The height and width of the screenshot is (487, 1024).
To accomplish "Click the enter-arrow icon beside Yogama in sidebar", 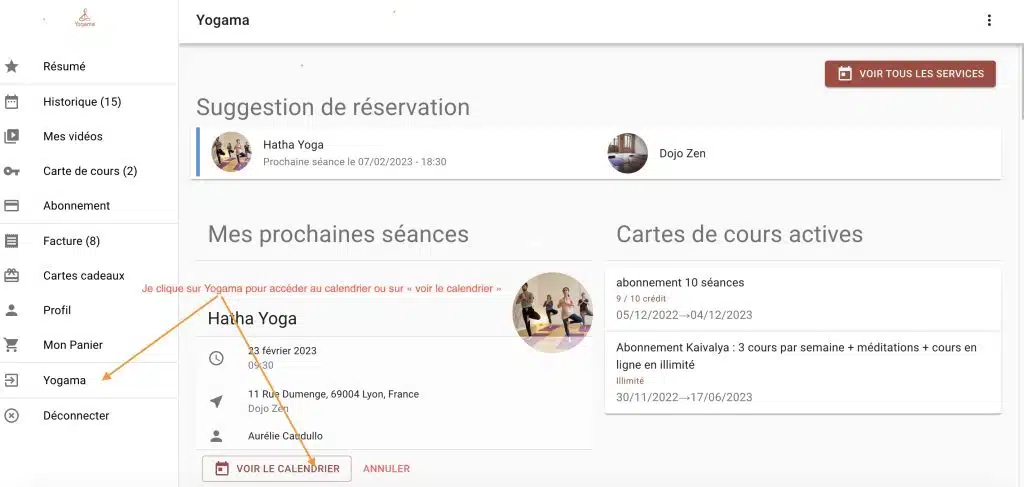I will pyautogui.click(x=11, y=380).
